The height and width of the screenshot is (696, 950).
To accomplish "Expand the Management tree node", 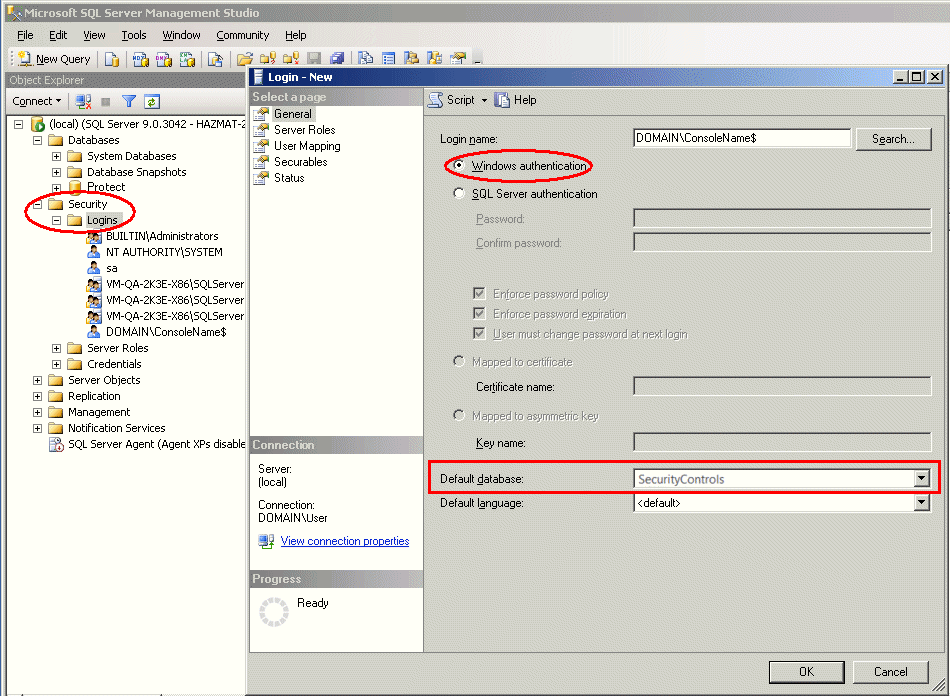I will (x=38, y=413).
